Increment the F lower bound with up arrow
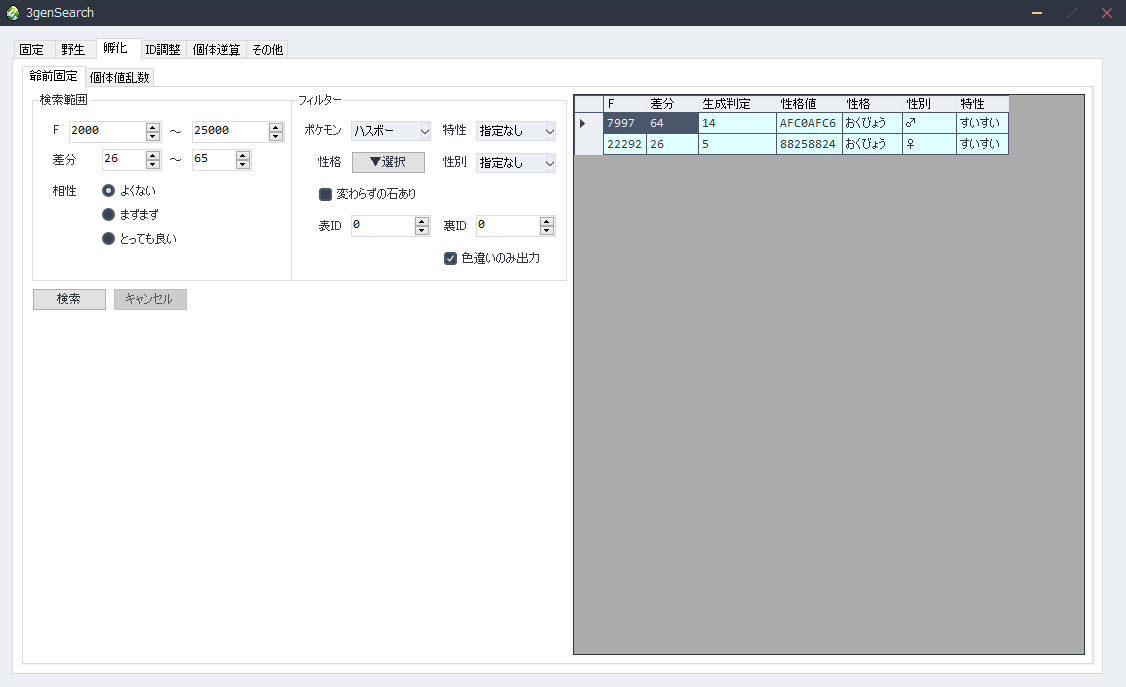Viewport: 1126px width, 687px height. pyautogui.click(x=151, y=126)
